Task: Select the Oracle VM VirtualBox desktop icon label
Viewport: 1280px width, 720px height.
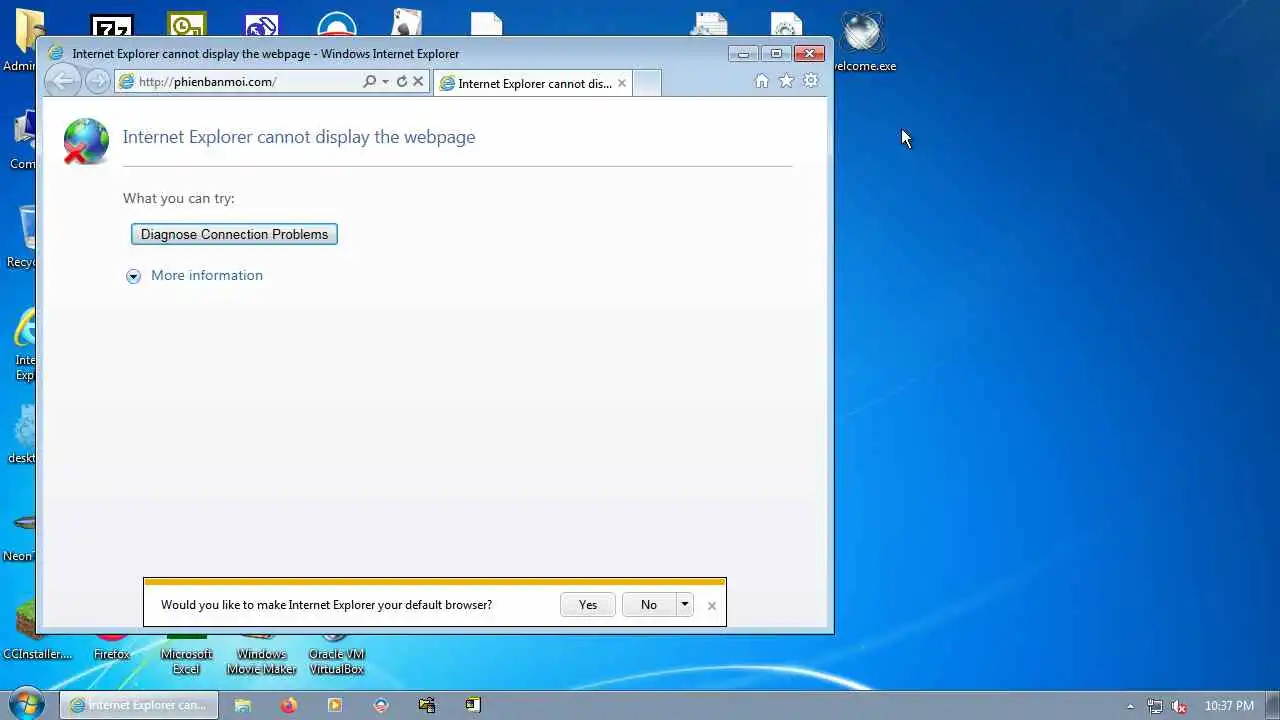Action: (336, 662)
